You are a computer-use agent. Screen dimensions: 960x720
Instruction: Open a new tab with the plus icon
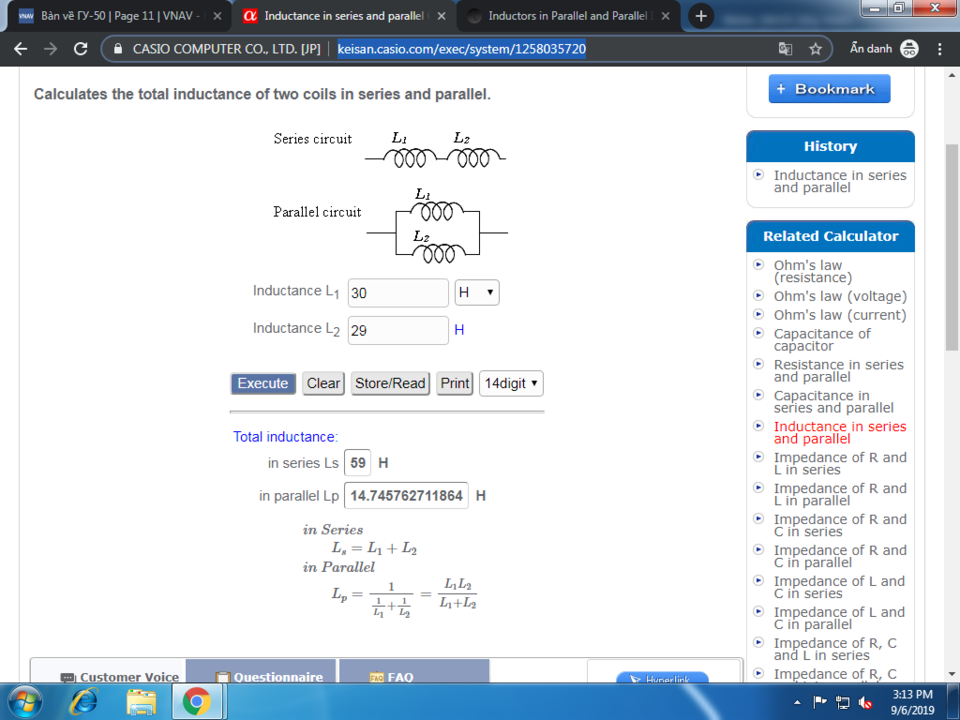pyautogui.click(x=701, y=16)
